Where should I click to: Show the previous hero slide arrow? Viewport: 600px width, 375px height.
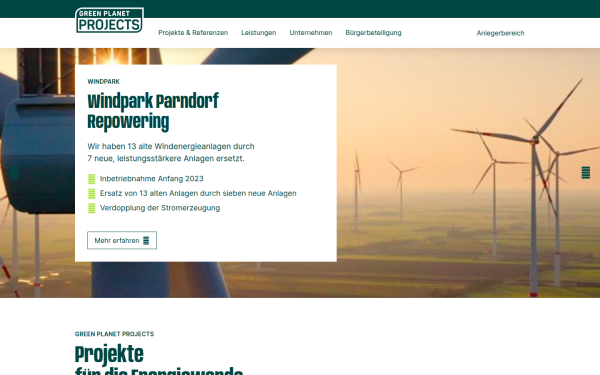click(x=14, y=173)
